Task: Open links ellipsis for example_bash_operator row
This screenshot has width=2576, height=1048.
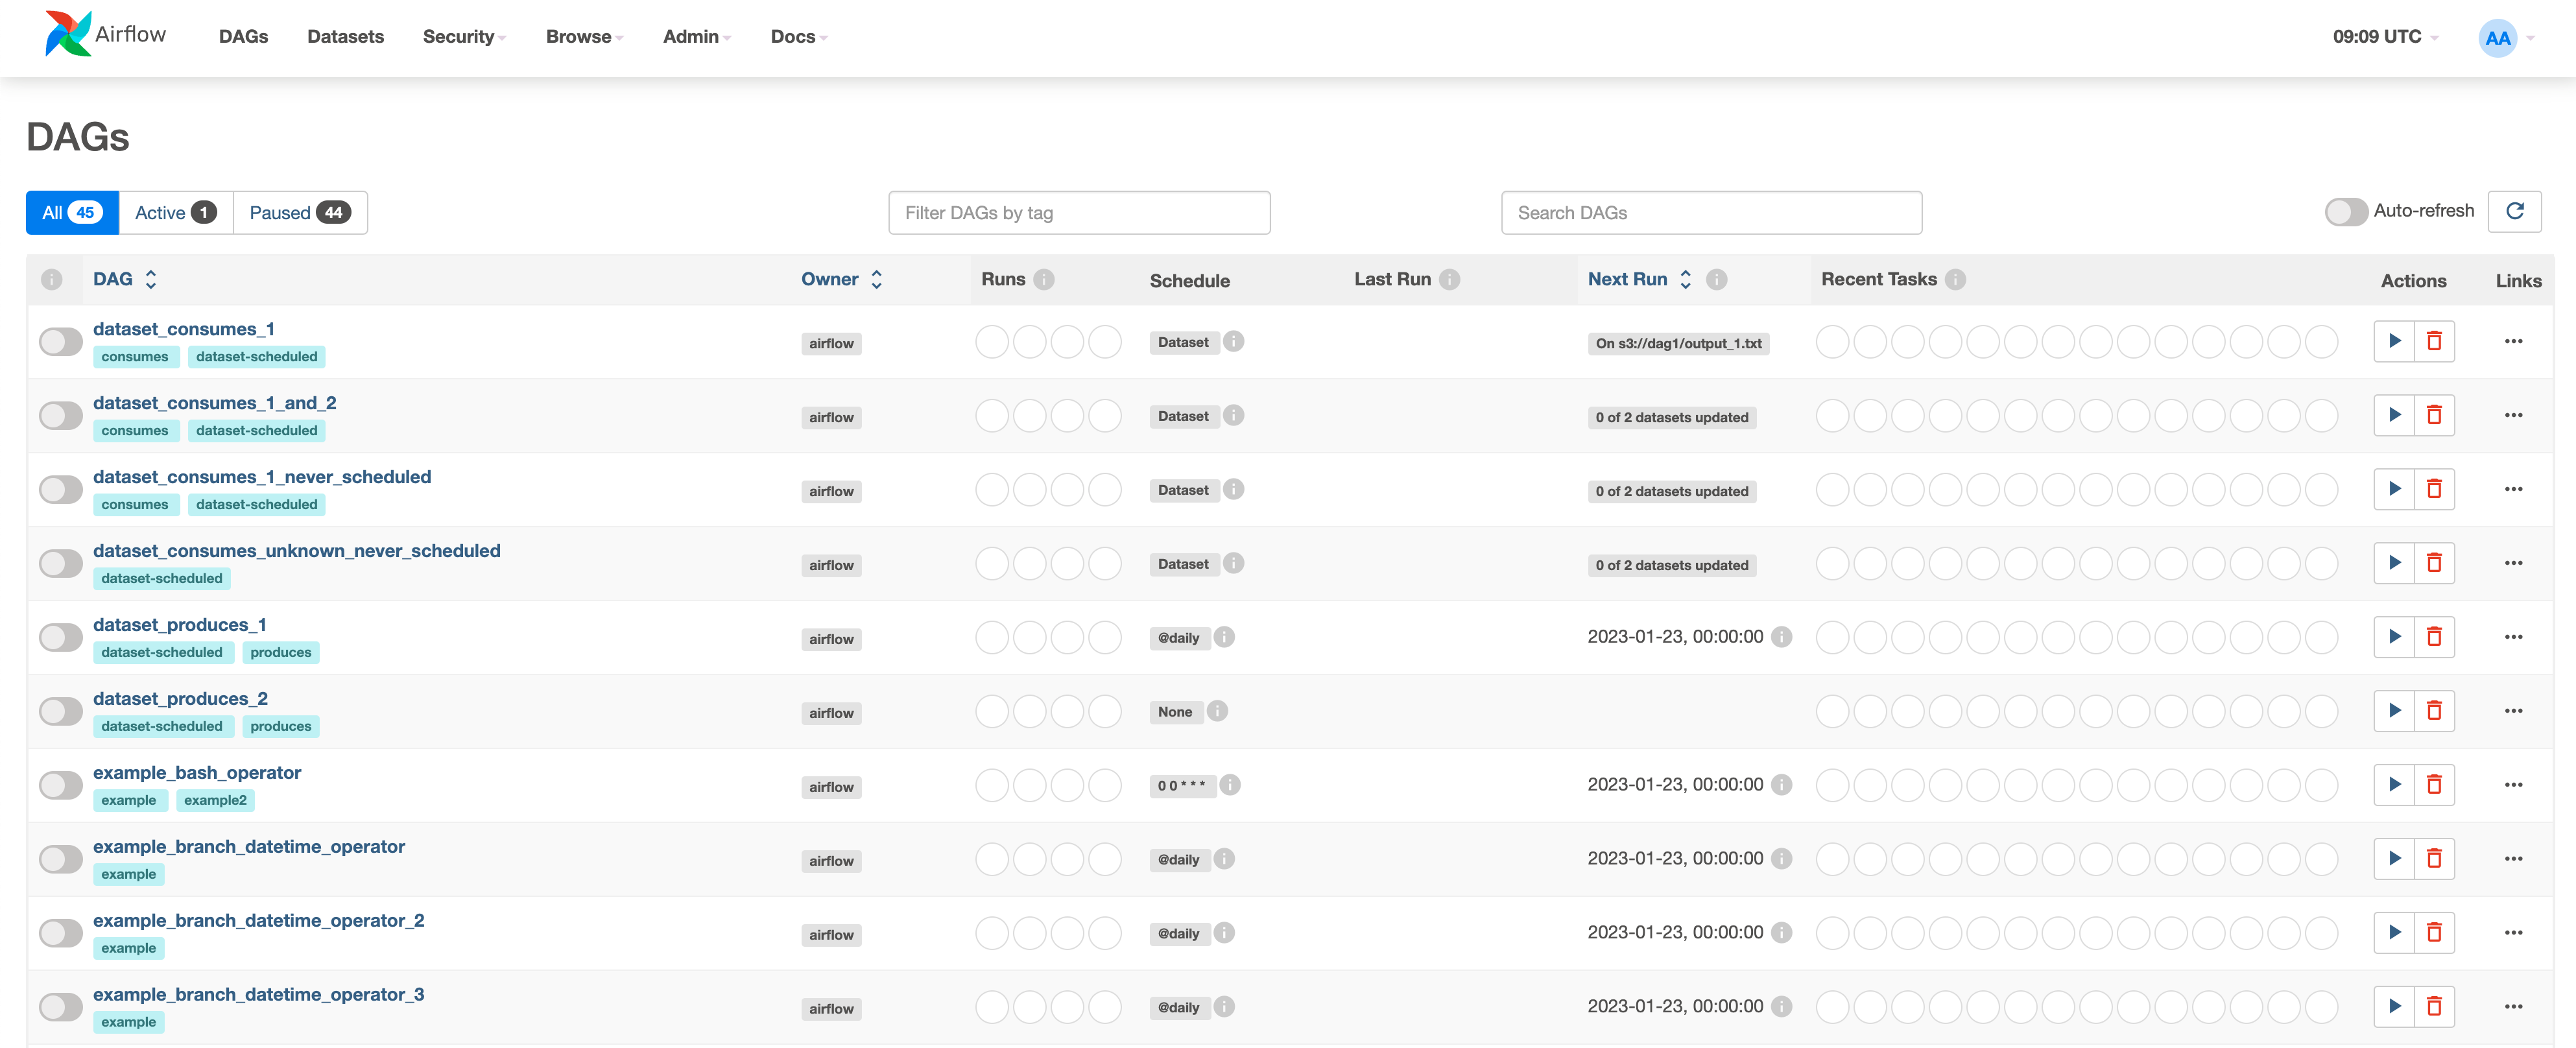Action: tap(2513, 785)
